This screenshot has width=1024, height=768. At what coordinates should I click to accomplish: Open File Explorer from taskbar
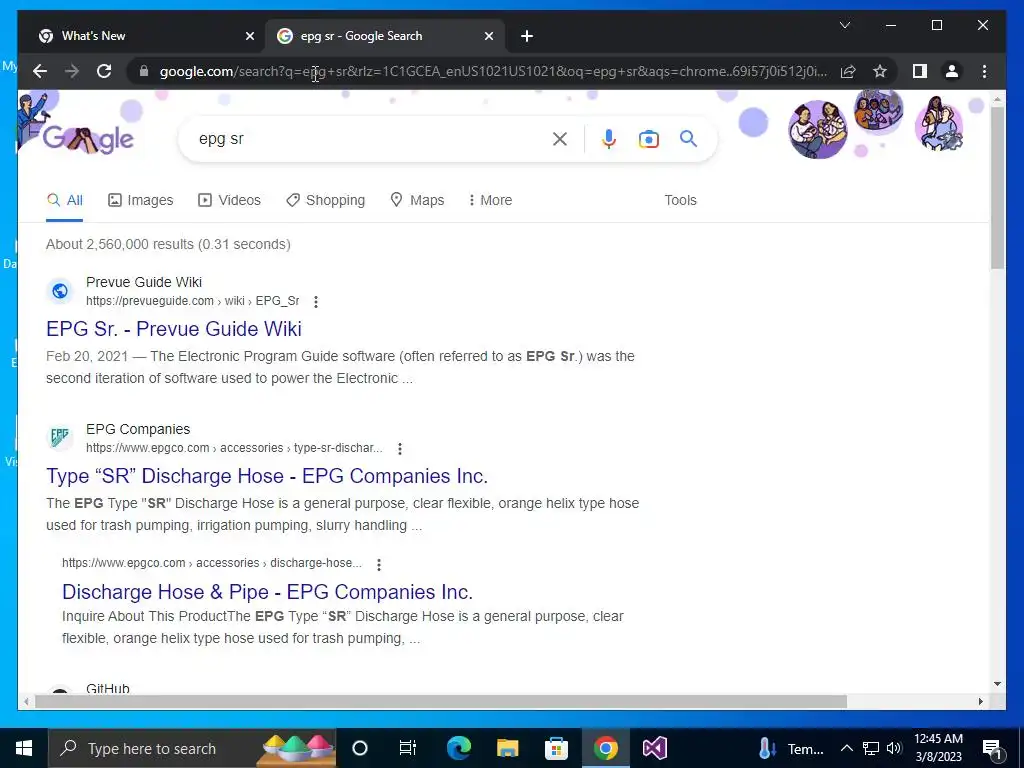[507, 748]
